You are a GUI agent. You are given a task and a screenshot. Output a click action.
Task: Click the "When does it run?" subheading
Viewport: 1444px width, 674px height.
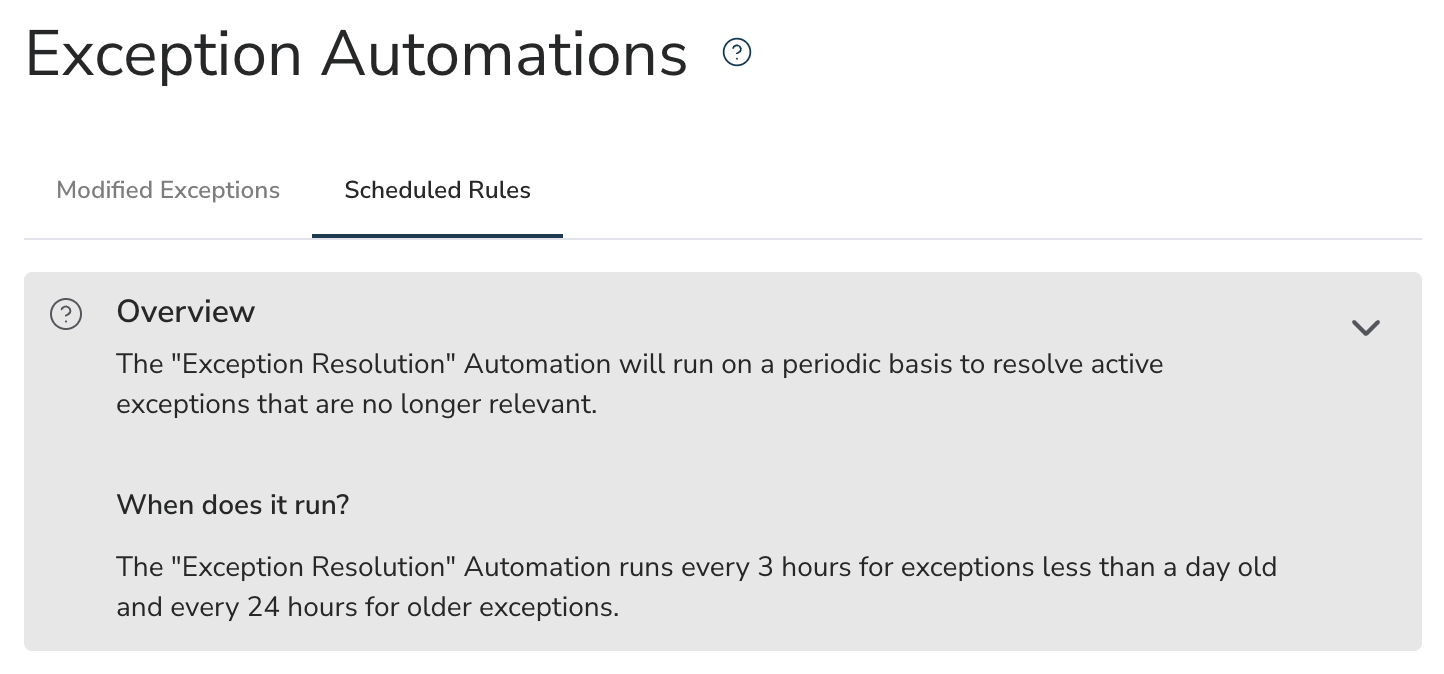click(233, 504)
